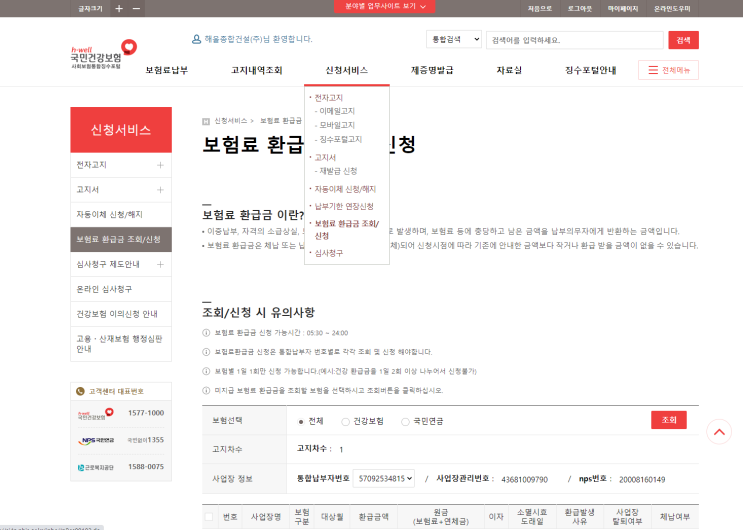Open 온라인도우미 in the top bar

[x=672, y=9]
